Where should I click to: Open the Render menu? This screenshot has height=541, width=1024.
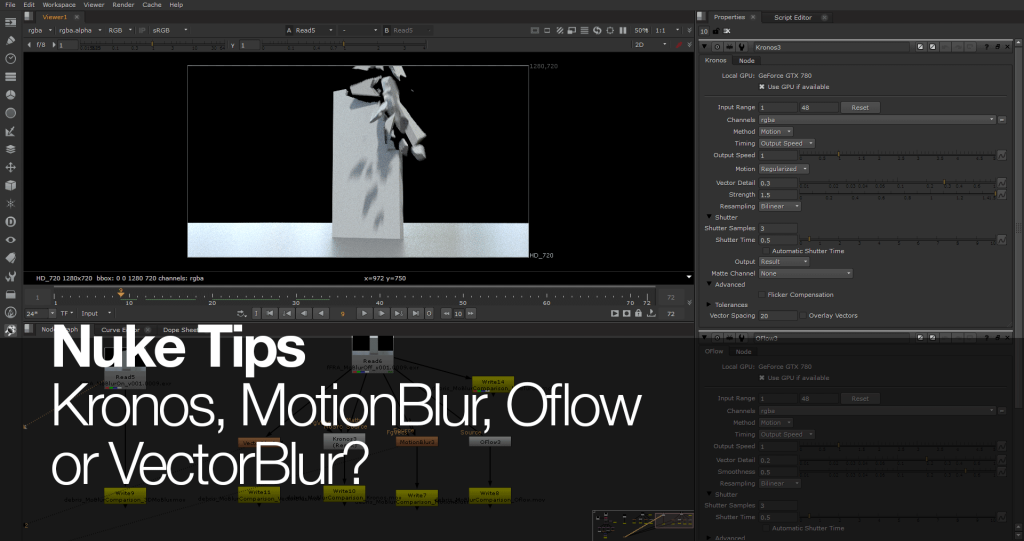coord(121,5)
